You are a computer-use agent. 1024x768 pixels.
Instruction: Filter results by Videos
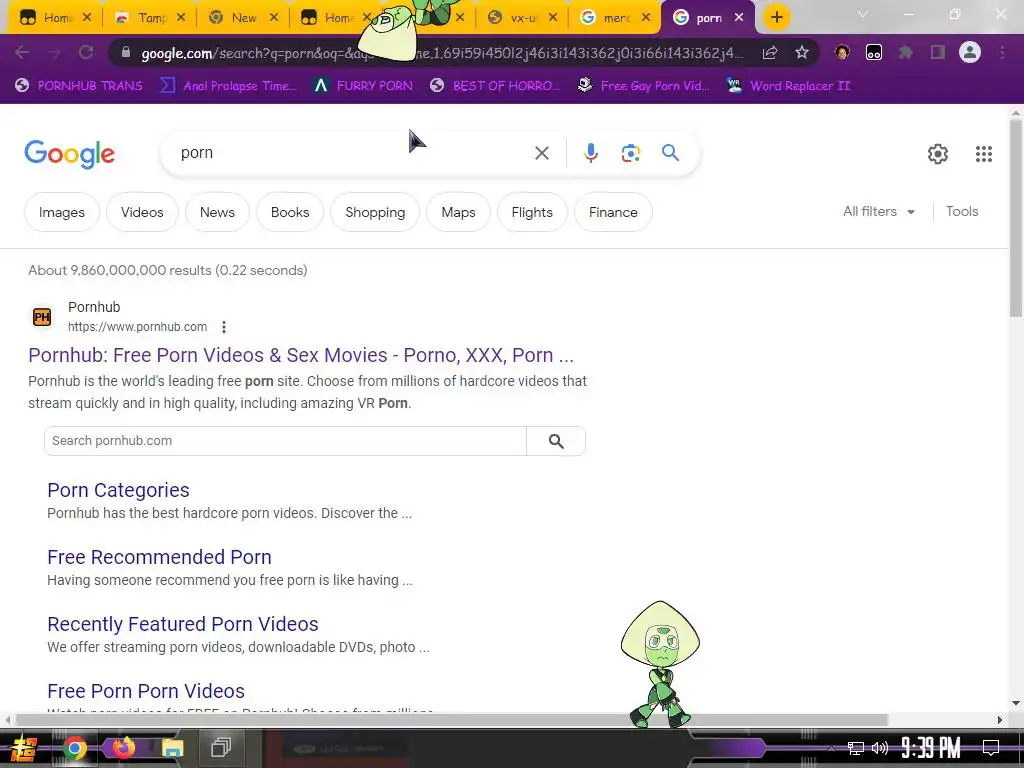point(142,212)
